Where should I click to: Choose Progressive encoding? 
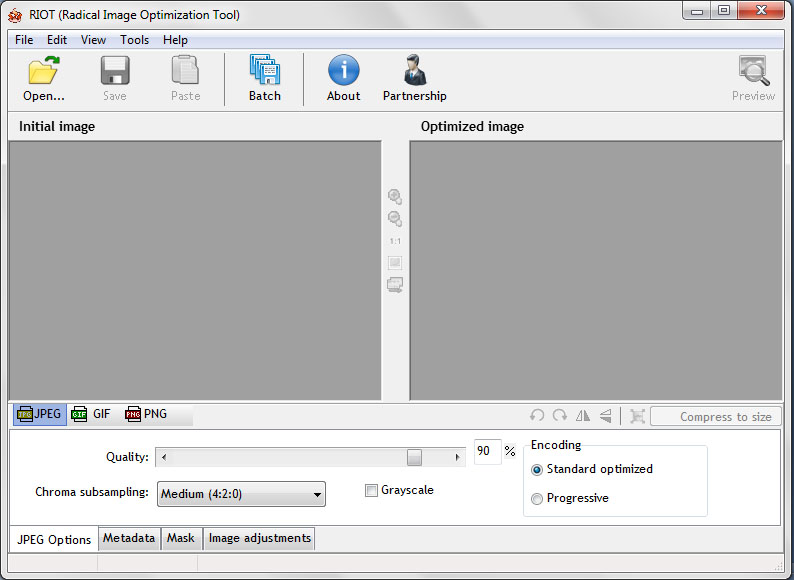537,499
